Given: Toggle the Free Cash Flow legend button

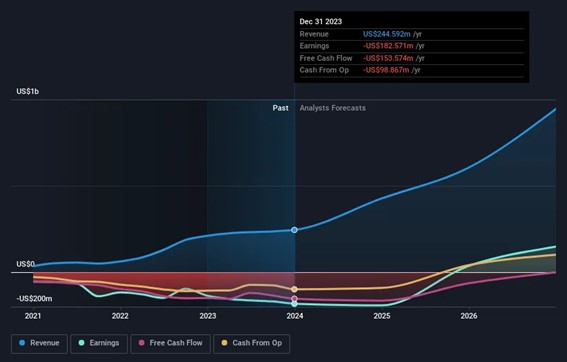Looking at the screenshot, I should coord(170,344).
